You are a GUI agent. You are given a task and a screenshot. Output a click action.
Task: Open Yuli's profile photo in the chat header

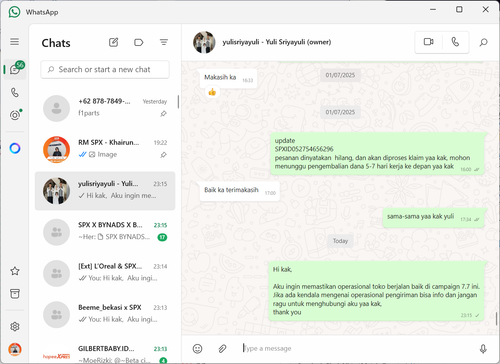point(204,42)
